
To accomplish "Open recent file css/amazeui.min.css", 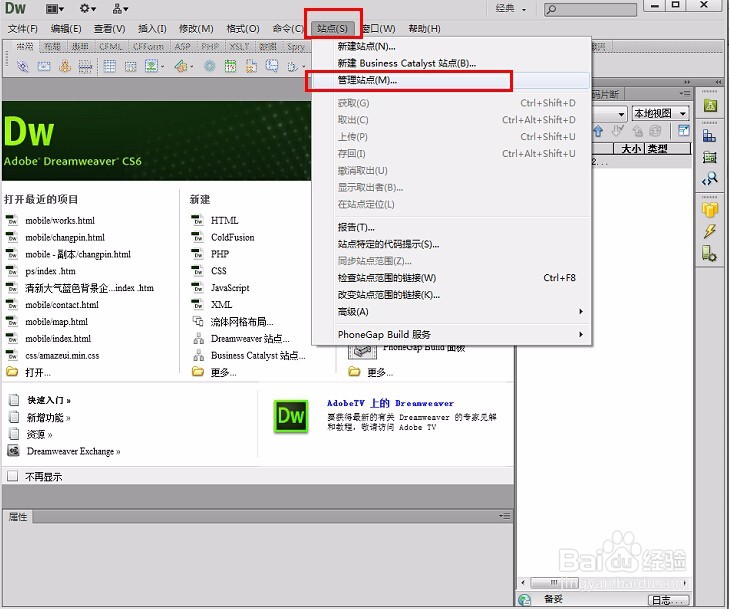I will [x=62, y=356].
